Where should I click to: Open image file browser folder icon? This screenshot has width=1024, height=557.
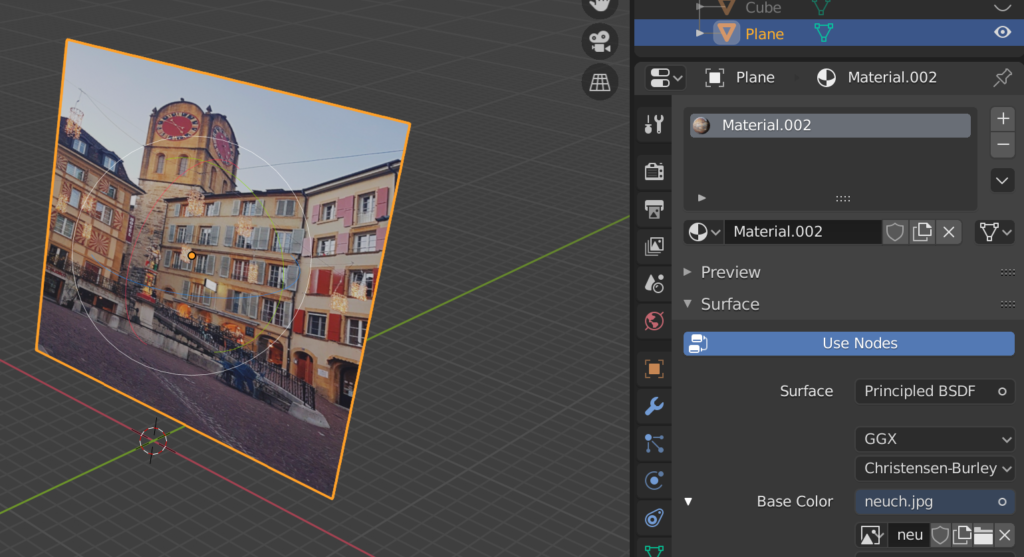(983, 535)
